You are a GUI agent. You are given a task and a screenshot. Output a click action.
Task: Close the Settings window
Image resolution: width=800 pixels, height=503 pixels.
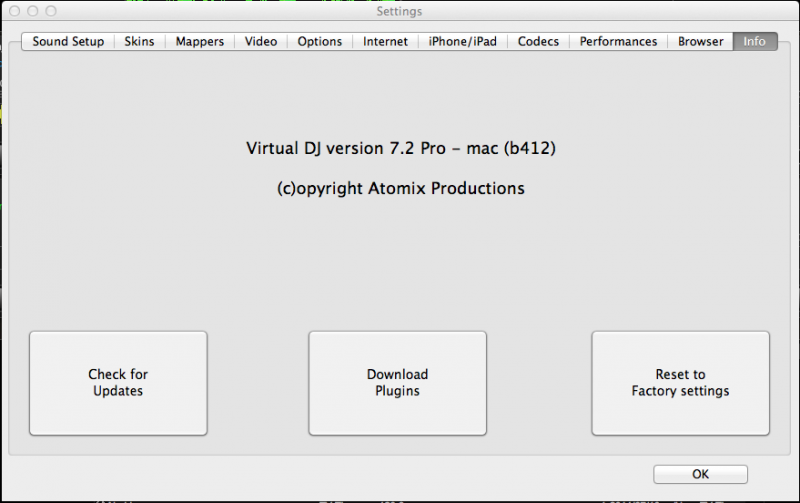pos(15,11)
